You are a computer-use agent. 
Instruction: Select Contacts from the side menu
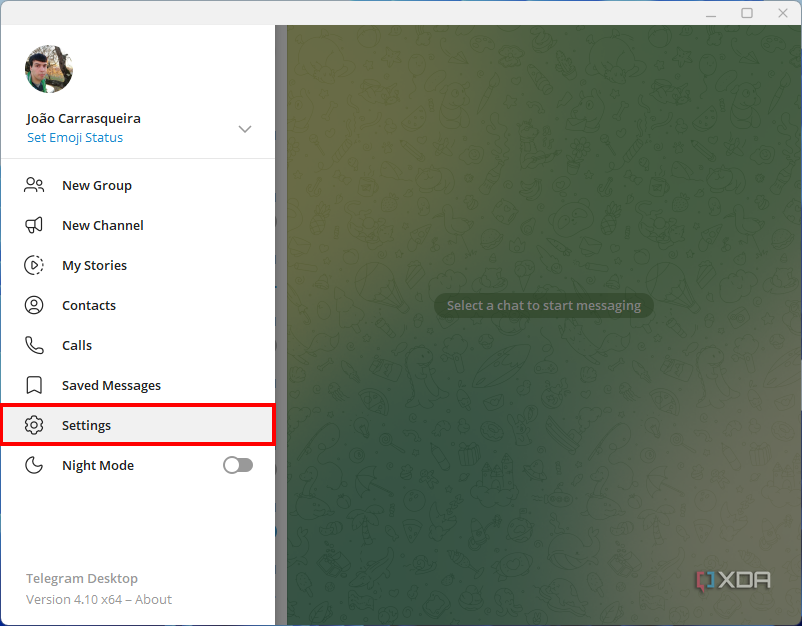[x=89, y=305]
